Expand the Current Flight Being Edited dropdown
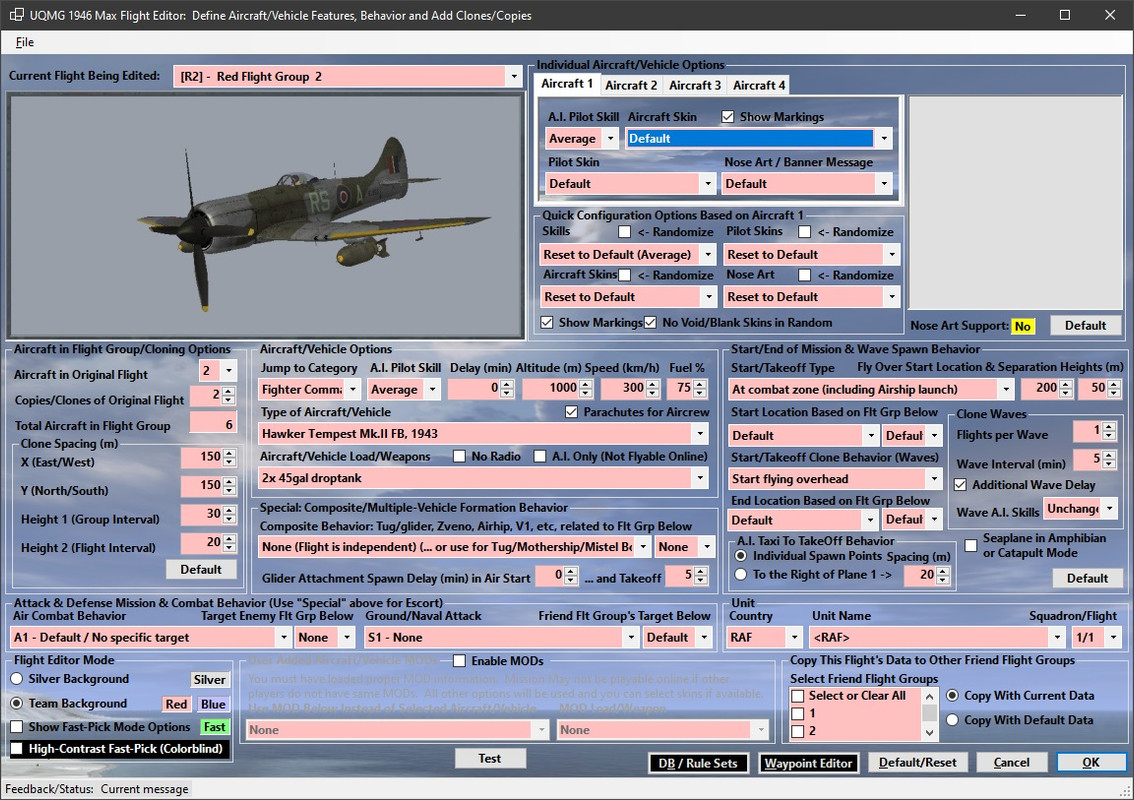 tap(514, 77)
